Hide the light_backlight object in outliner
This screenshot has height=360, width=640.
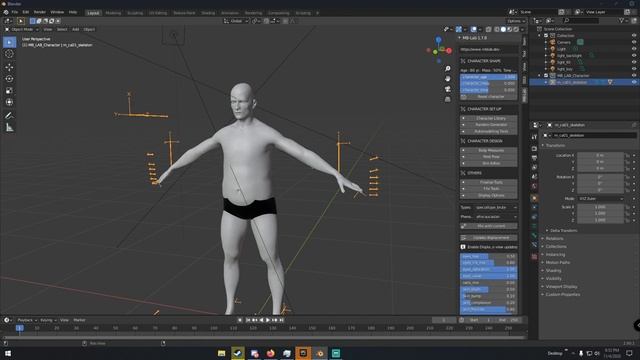click(634, 56)
